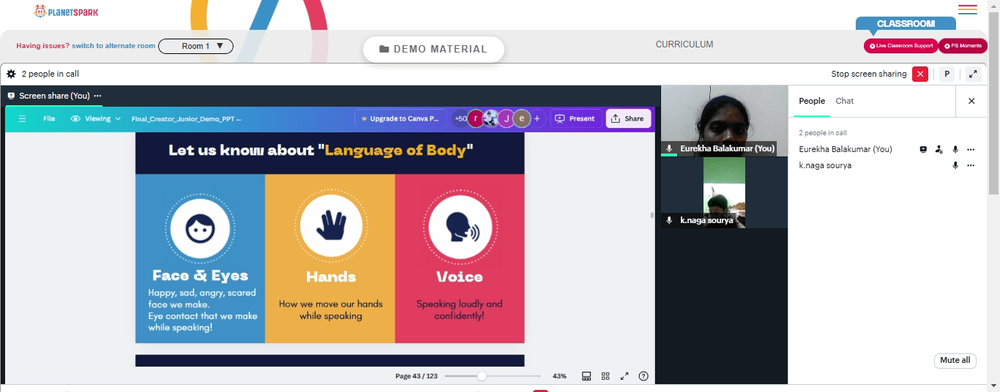Click the Eurekha Balakumar (You) name
This screenshot has height=392, width=1000.
845,149
